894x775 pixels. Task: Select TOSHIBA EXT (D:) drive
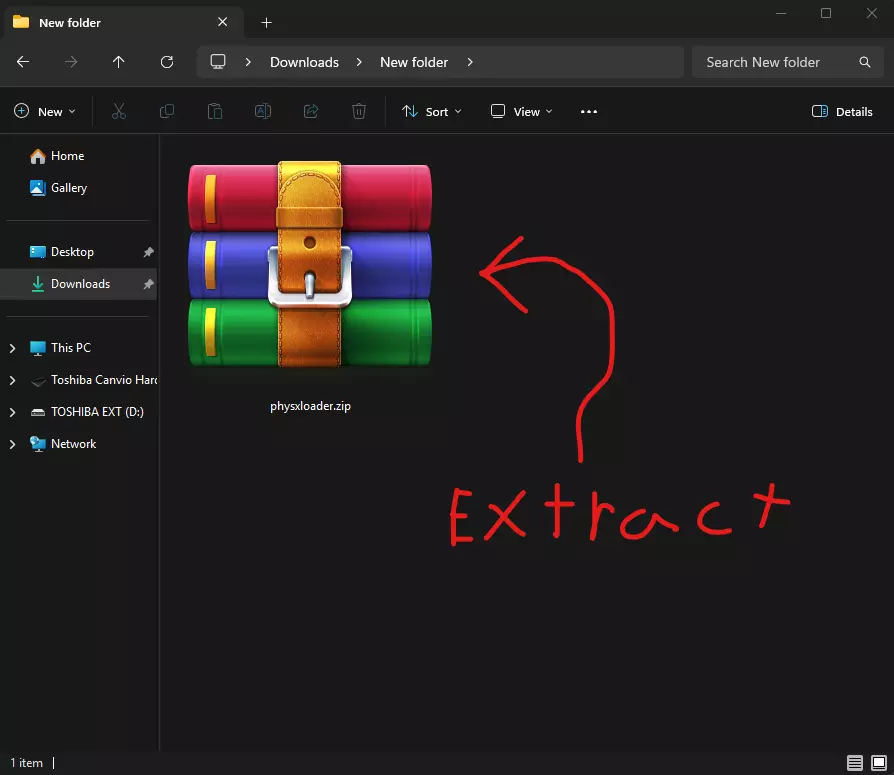point(78,412)
